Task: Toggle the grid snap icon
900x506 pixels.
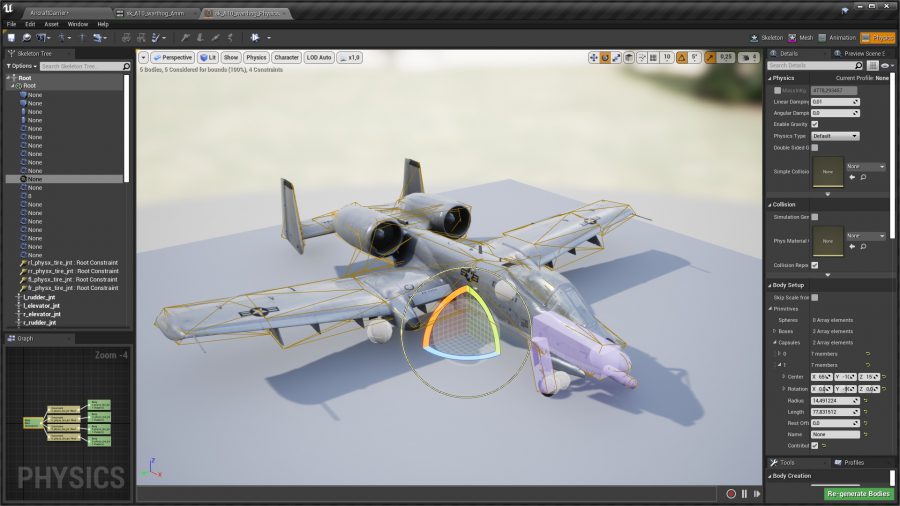Action: (x=653, y=57)
